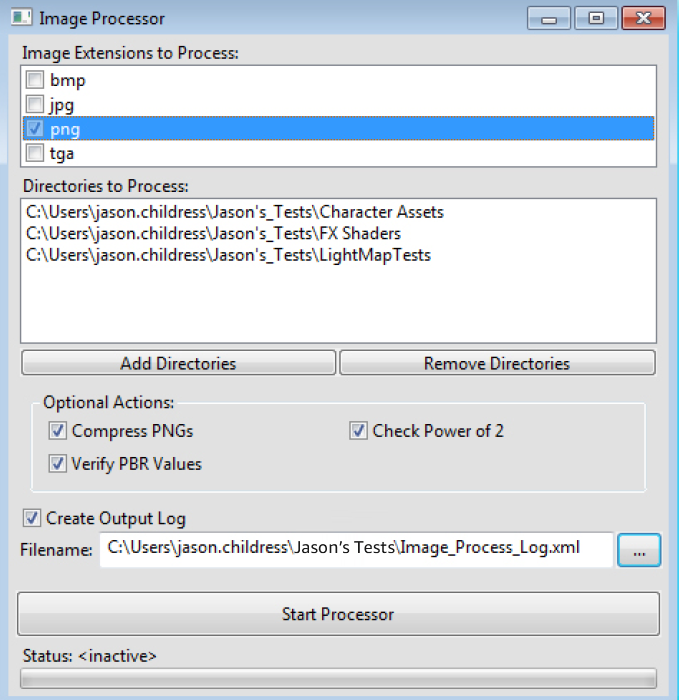Screen dimensions: 679x700
Task: Click into the log Filename field
Action: pyautogui.click(x=356, y=549)
